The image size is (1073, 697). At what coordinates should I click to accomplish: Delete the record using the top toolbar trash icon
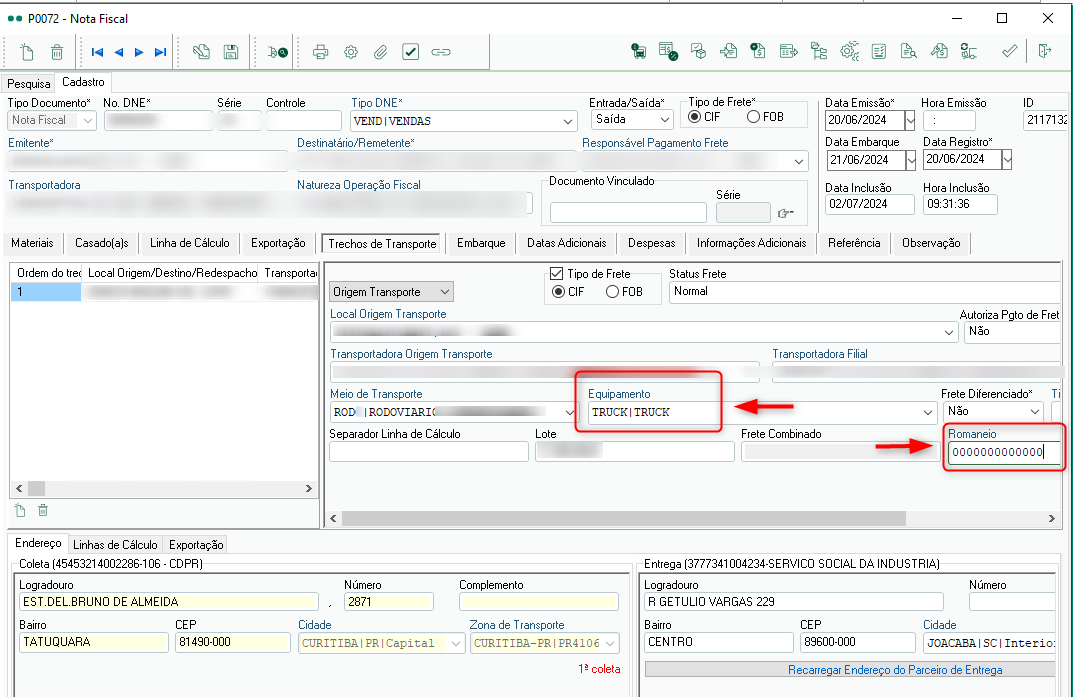point(57,52)
